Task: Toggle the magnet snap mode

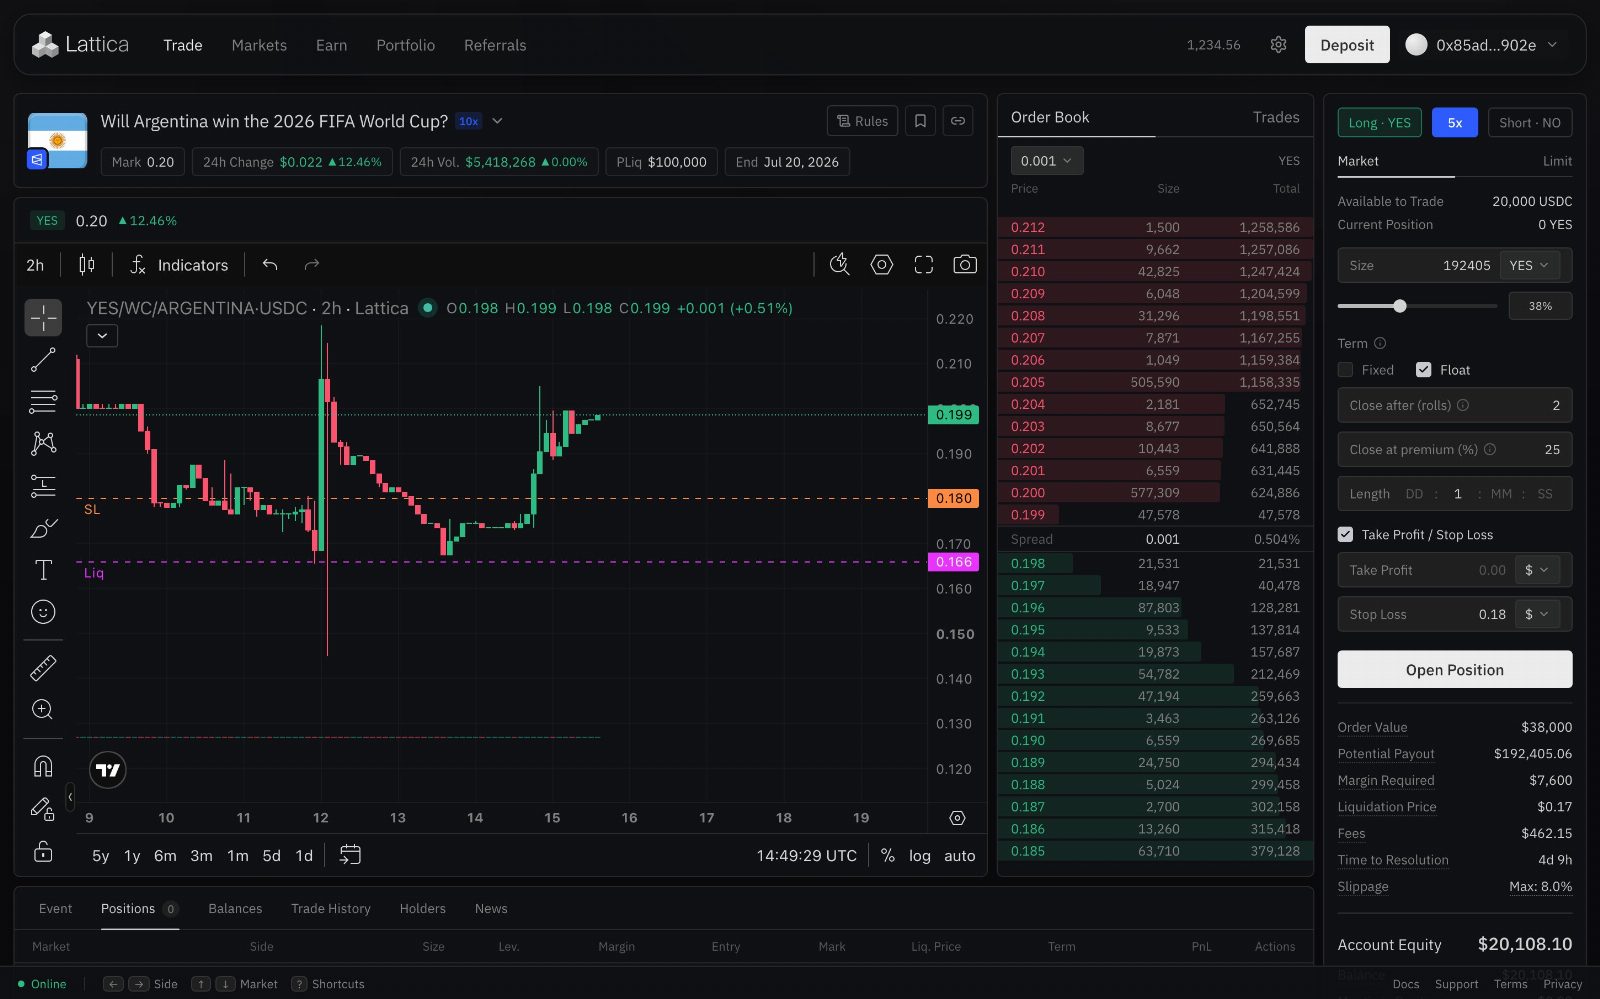Action: [x=43, y=766]
